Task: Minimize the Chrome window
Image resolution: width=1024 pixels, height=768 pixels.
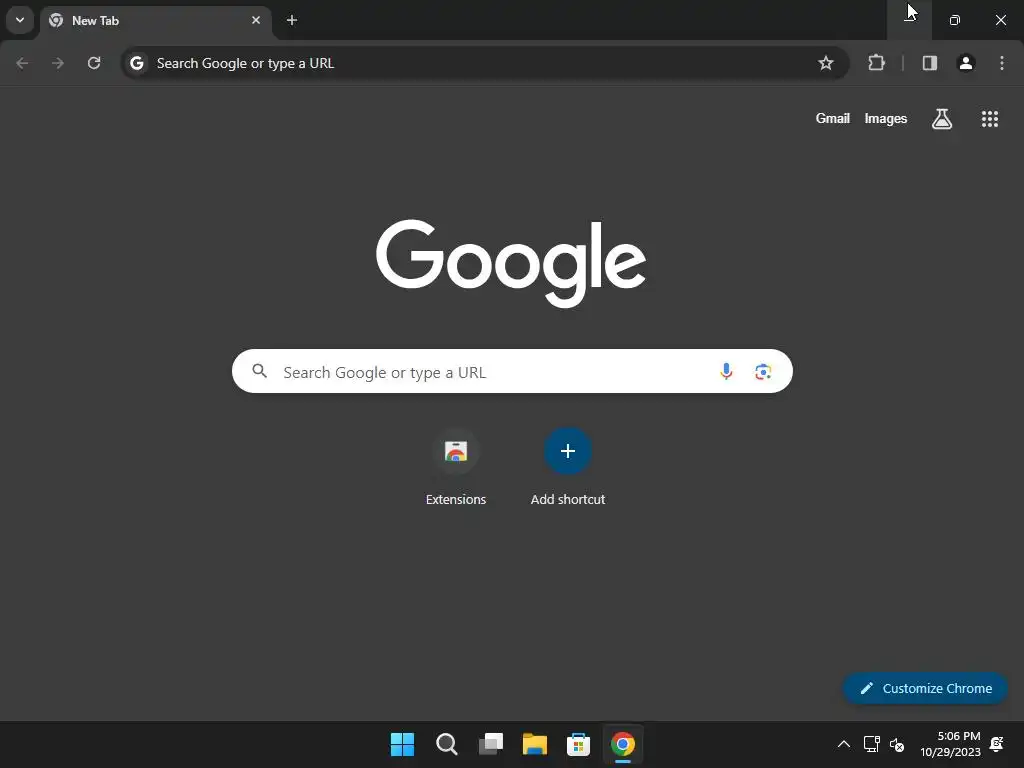Action: click(x=910, y=20)
